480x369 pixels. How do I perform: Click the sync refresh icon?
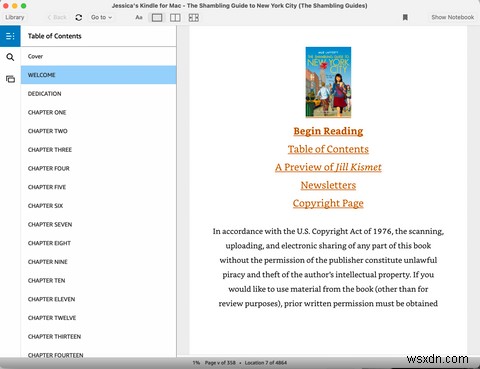[79, 17]
